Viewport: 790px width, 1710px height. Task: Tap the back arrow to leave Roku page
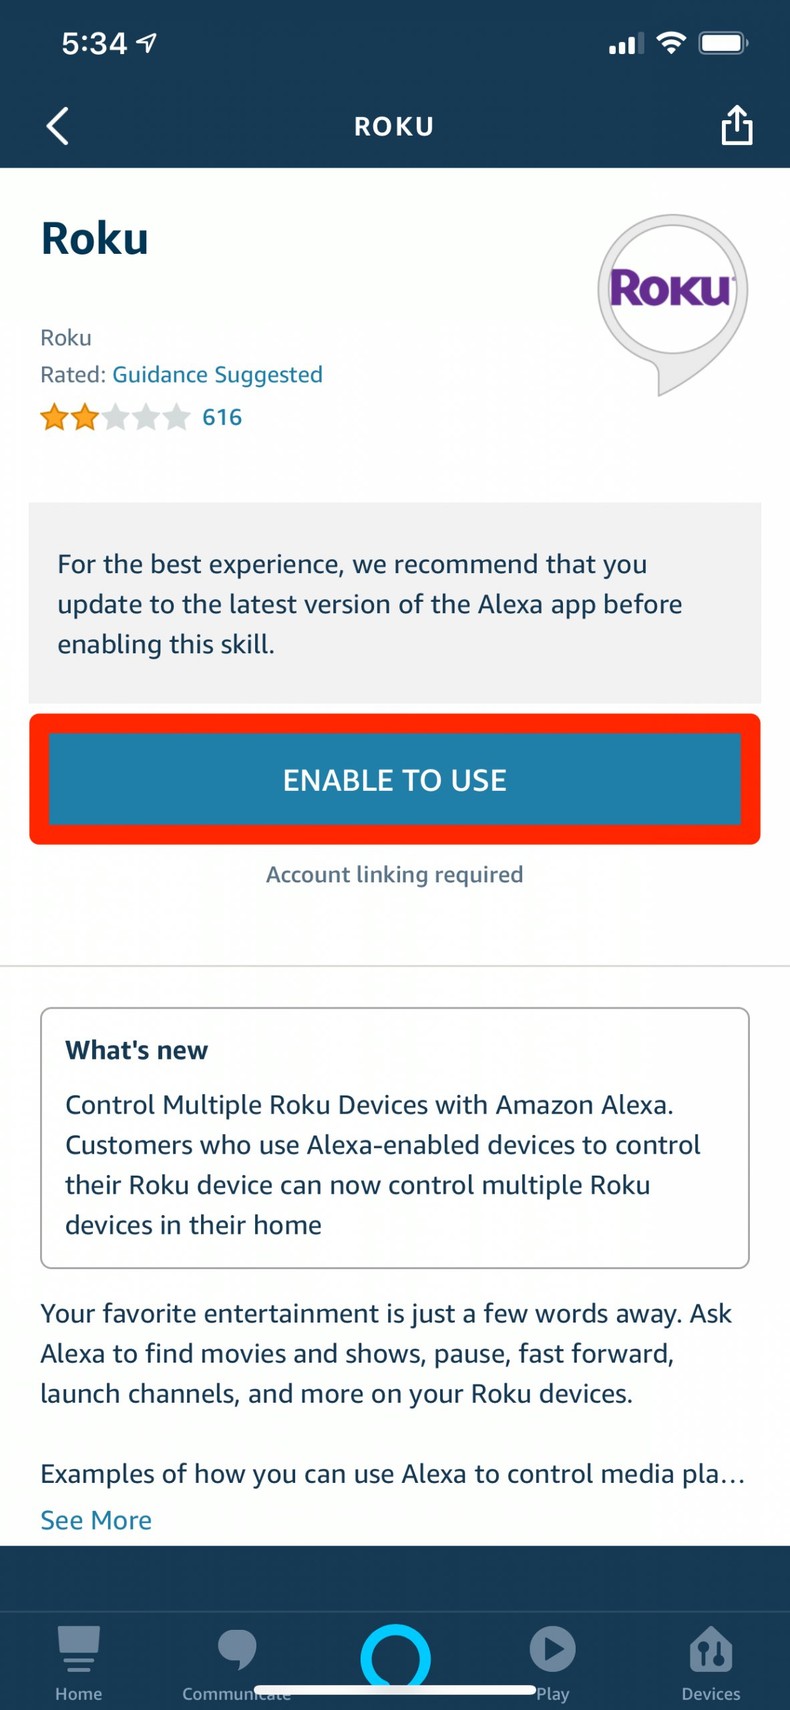tap(57, 125)
